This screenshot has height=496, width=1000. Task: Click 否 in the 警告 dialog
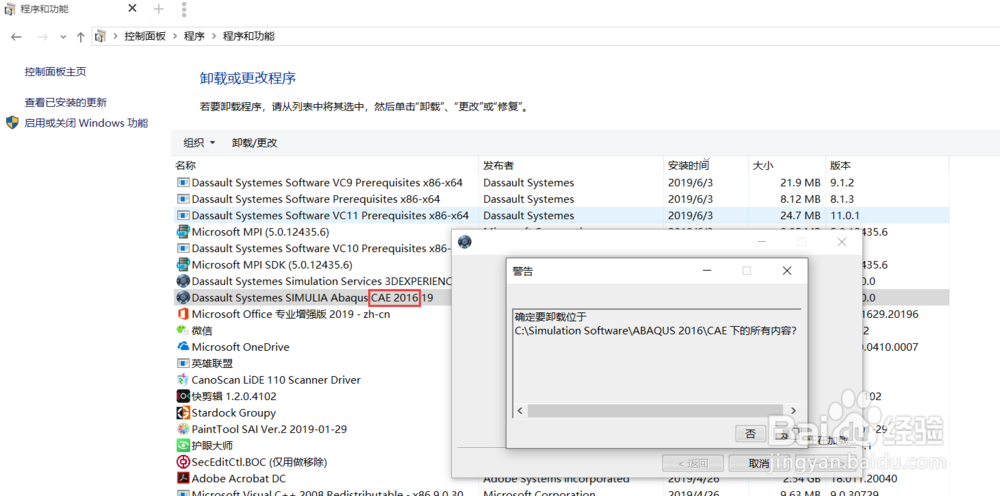point(750,434)
